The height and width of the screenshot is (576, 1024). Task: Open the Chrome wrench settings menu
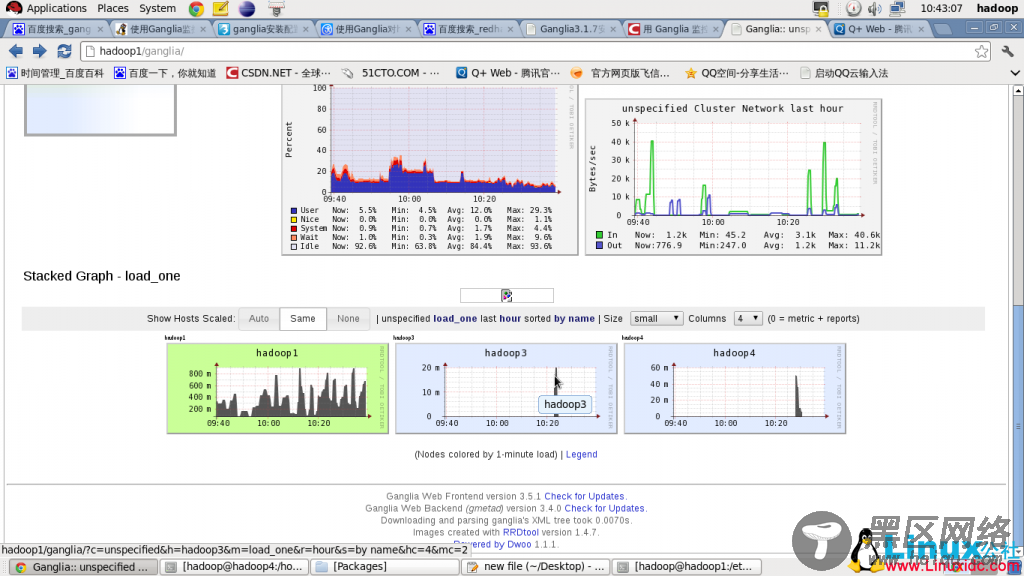pyautogui.click(x=1008, y=51)
